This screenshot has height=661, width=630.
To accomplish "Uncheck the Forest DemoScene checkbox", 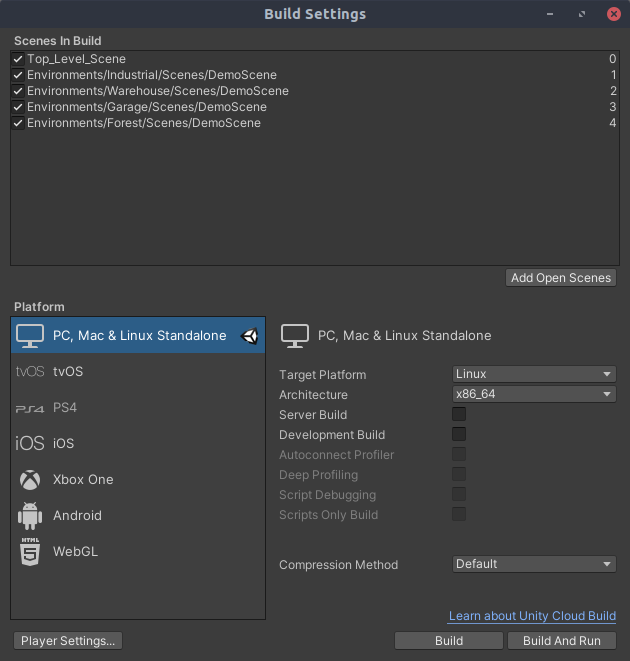I will click(18, 123).
